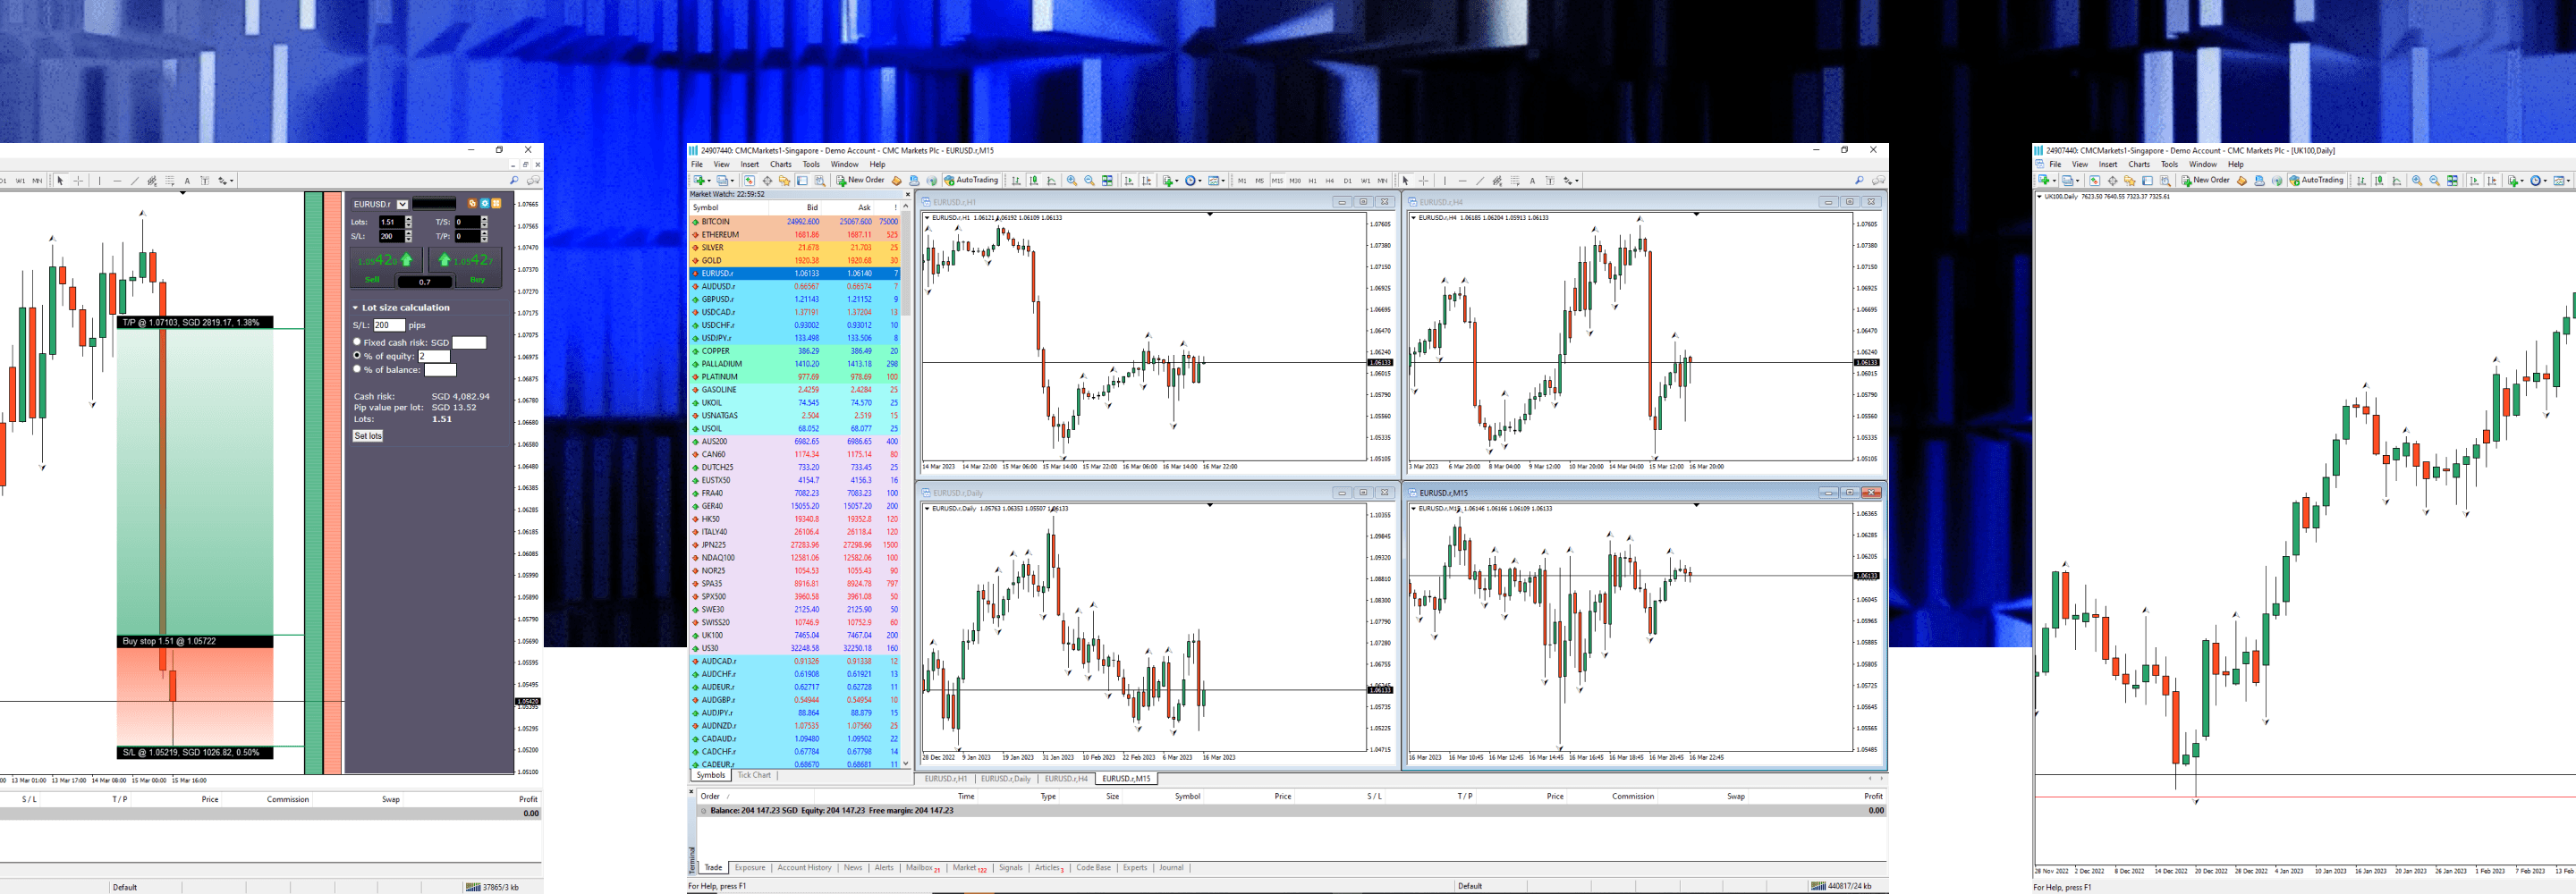Tile the chart windows
Screen dimensions: 2576x894
click(1107, 181)
